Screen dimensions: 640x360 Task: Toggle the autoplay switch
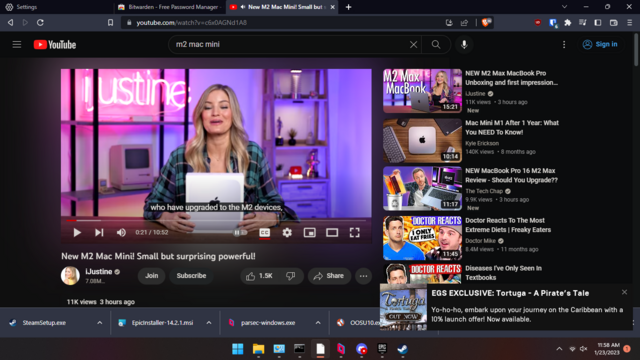(240, 233)
